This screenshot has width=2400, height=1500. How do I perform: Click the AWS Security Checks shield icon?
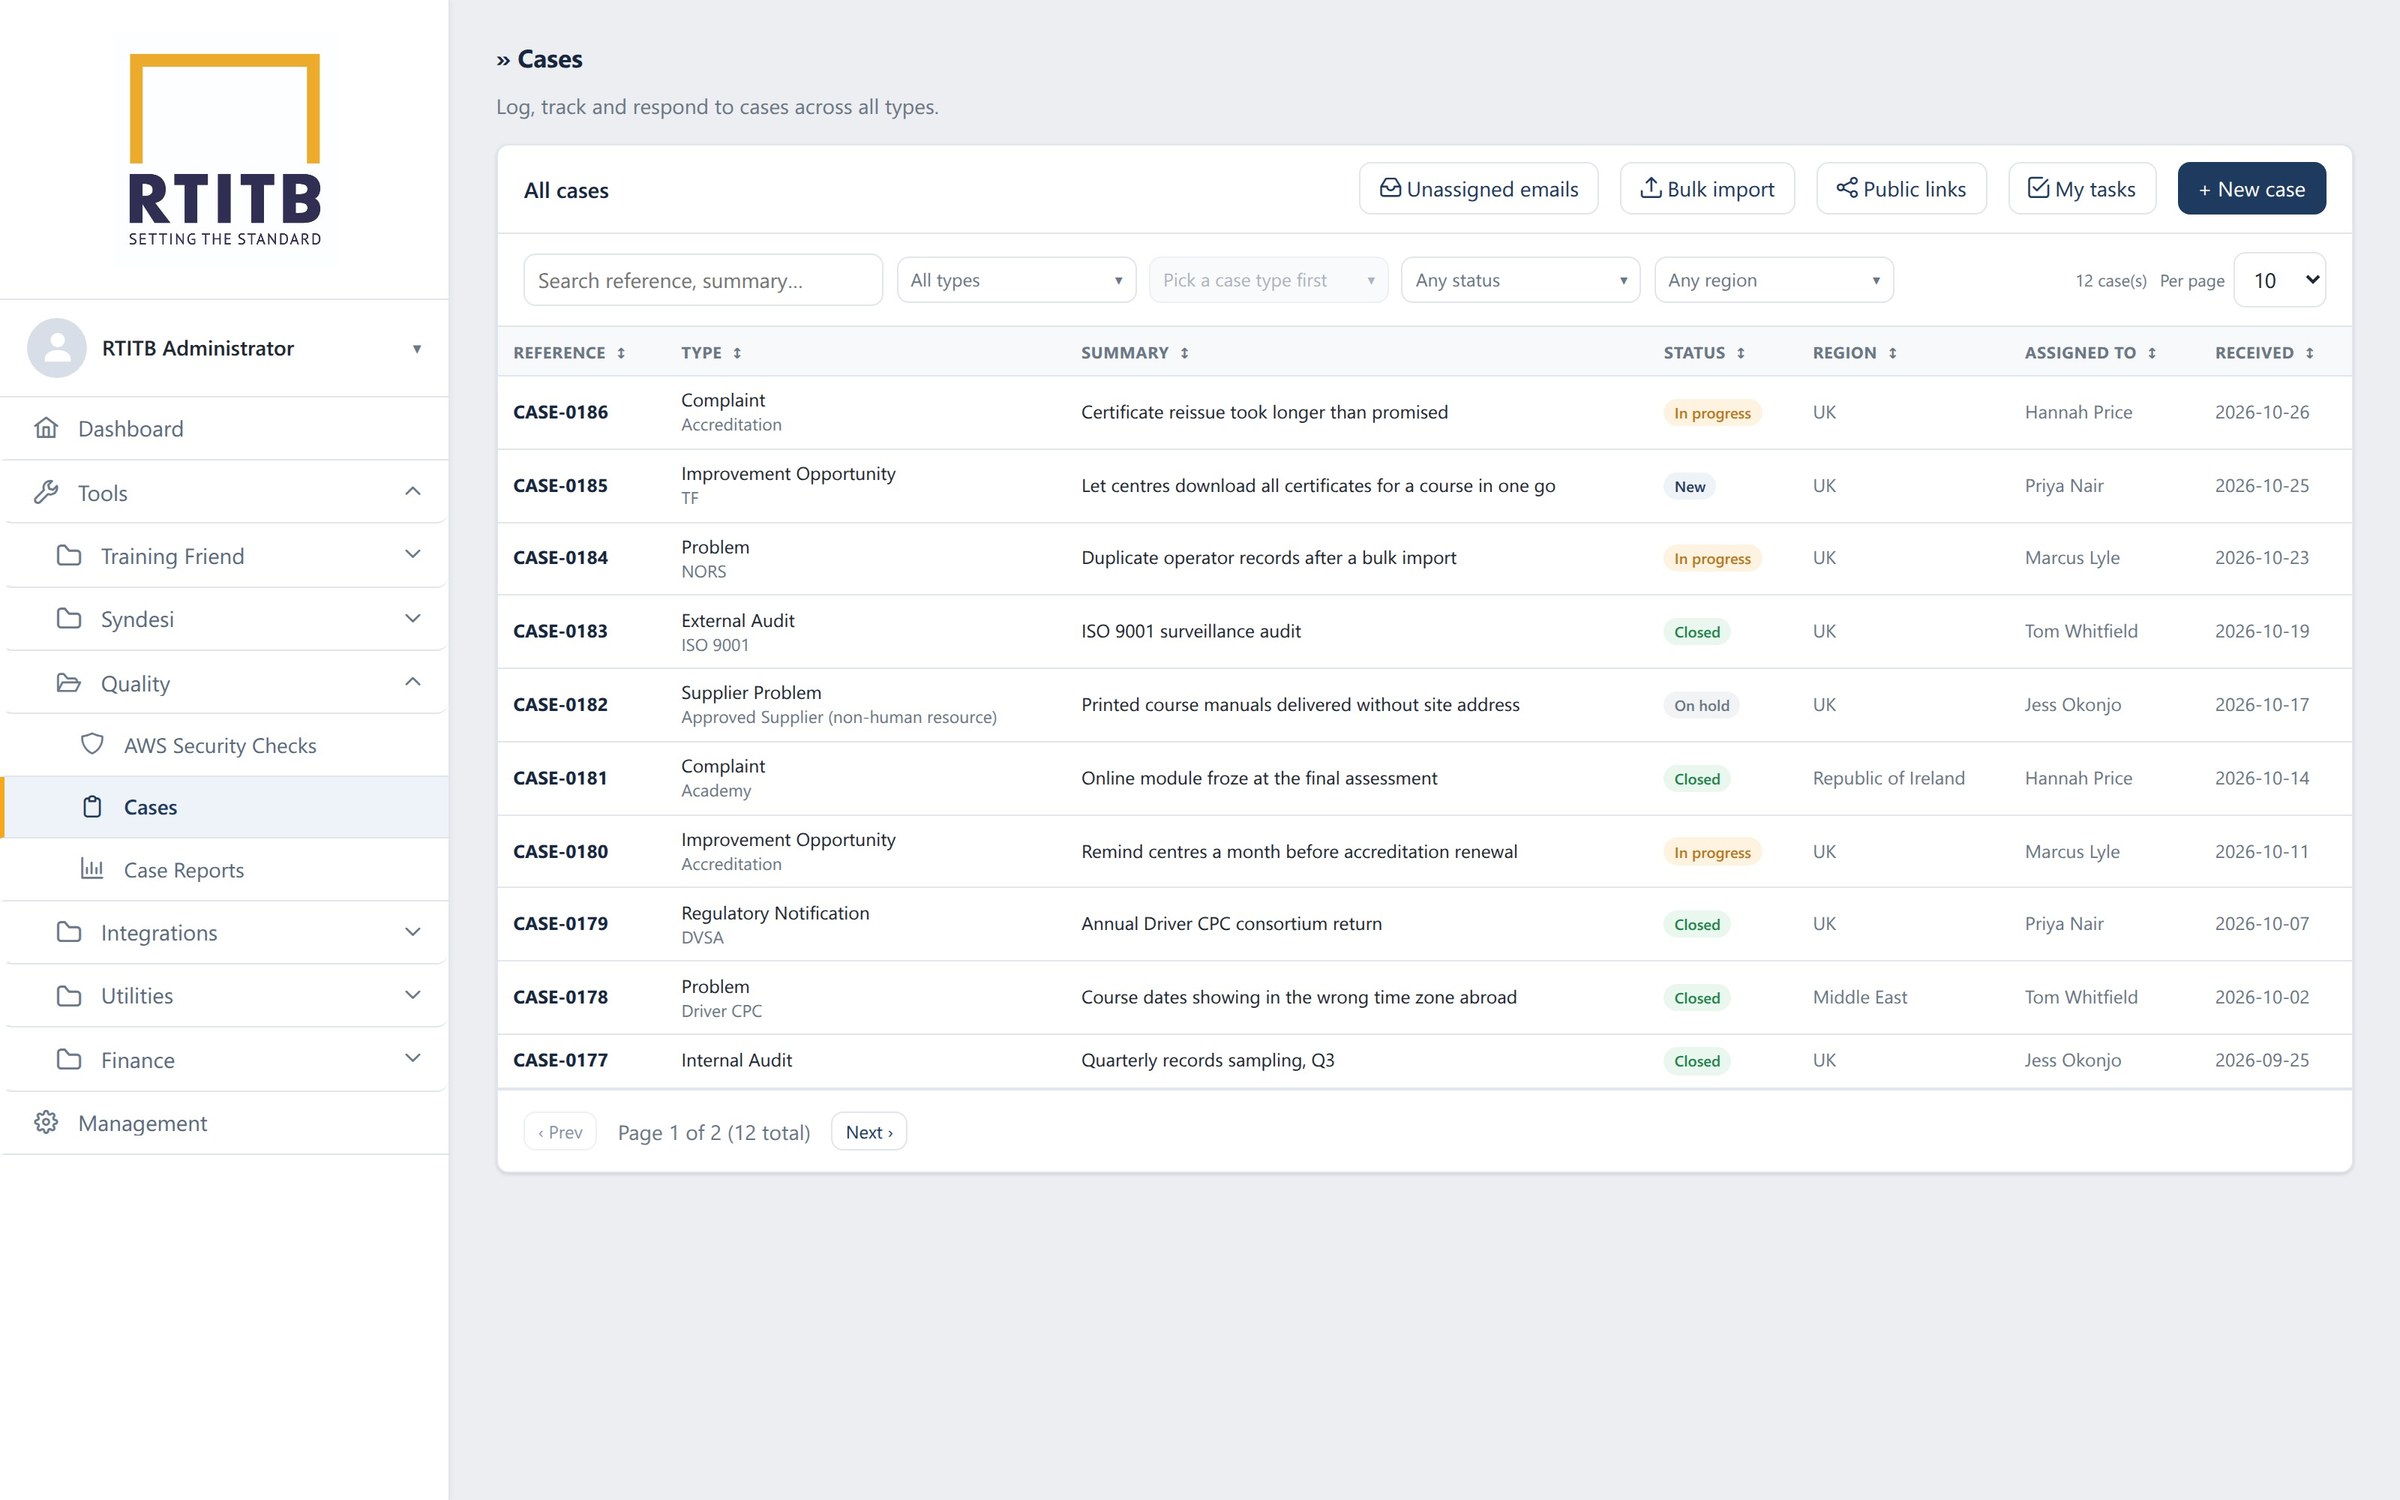click(92, 744)
